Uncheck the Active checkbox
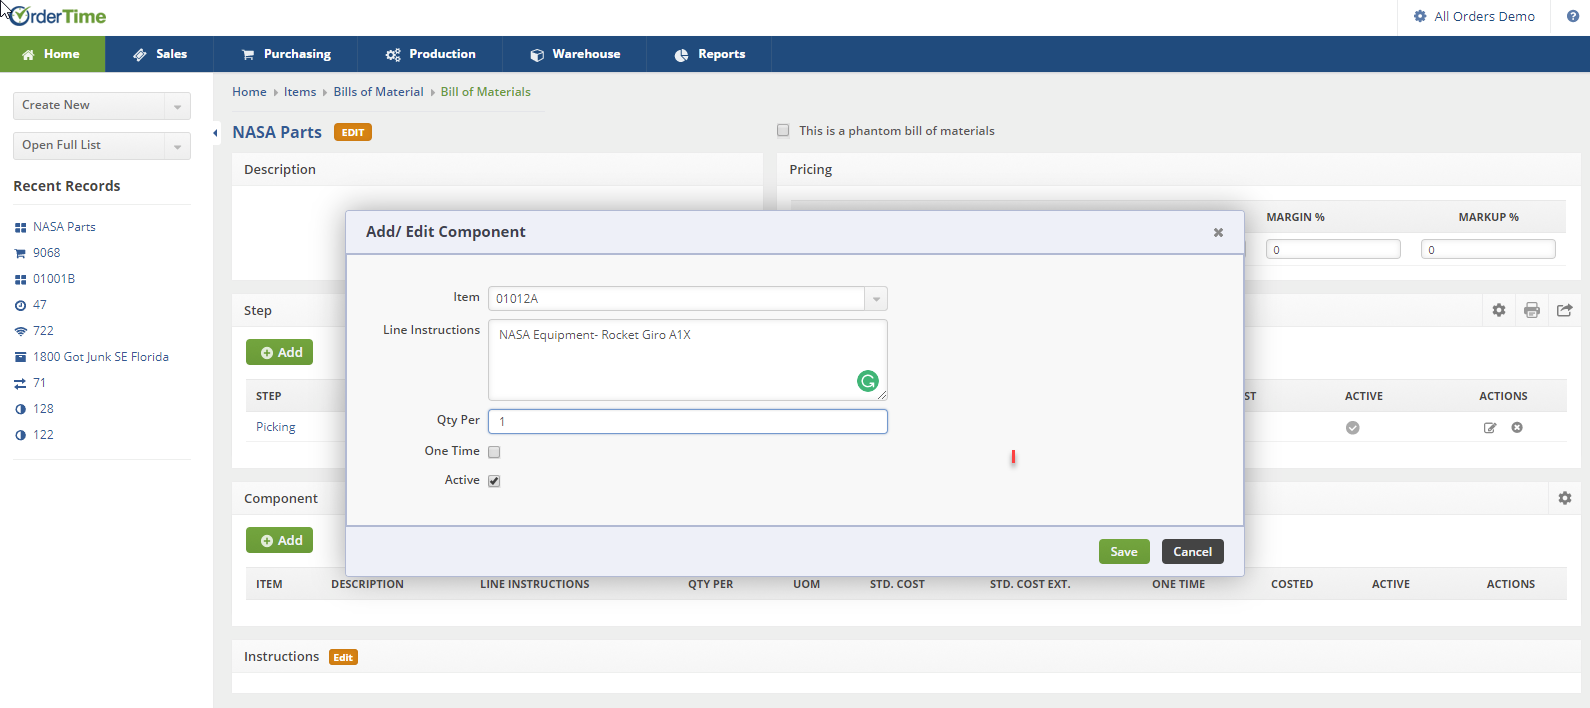 494,481
